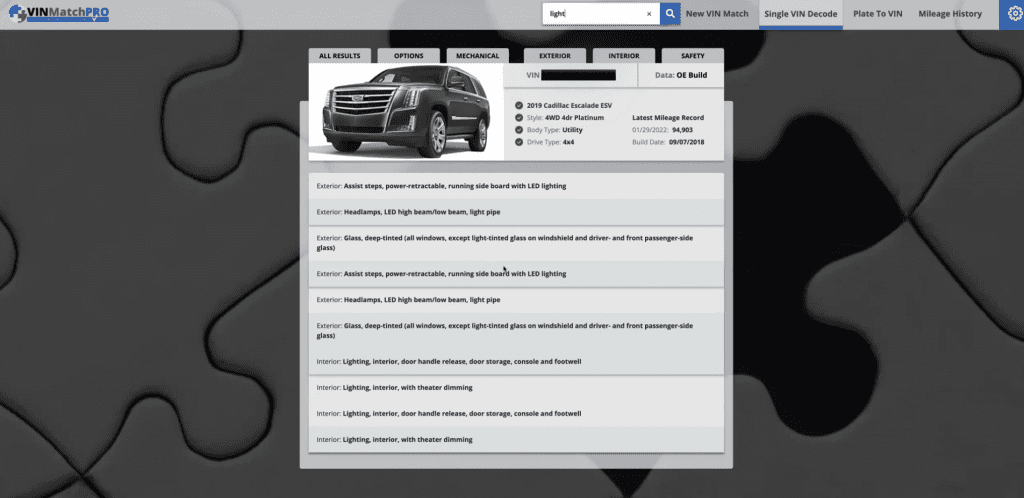Click the 'Data: OE Build' label
The image size is (1024, 498).
(x=680, y=75)
